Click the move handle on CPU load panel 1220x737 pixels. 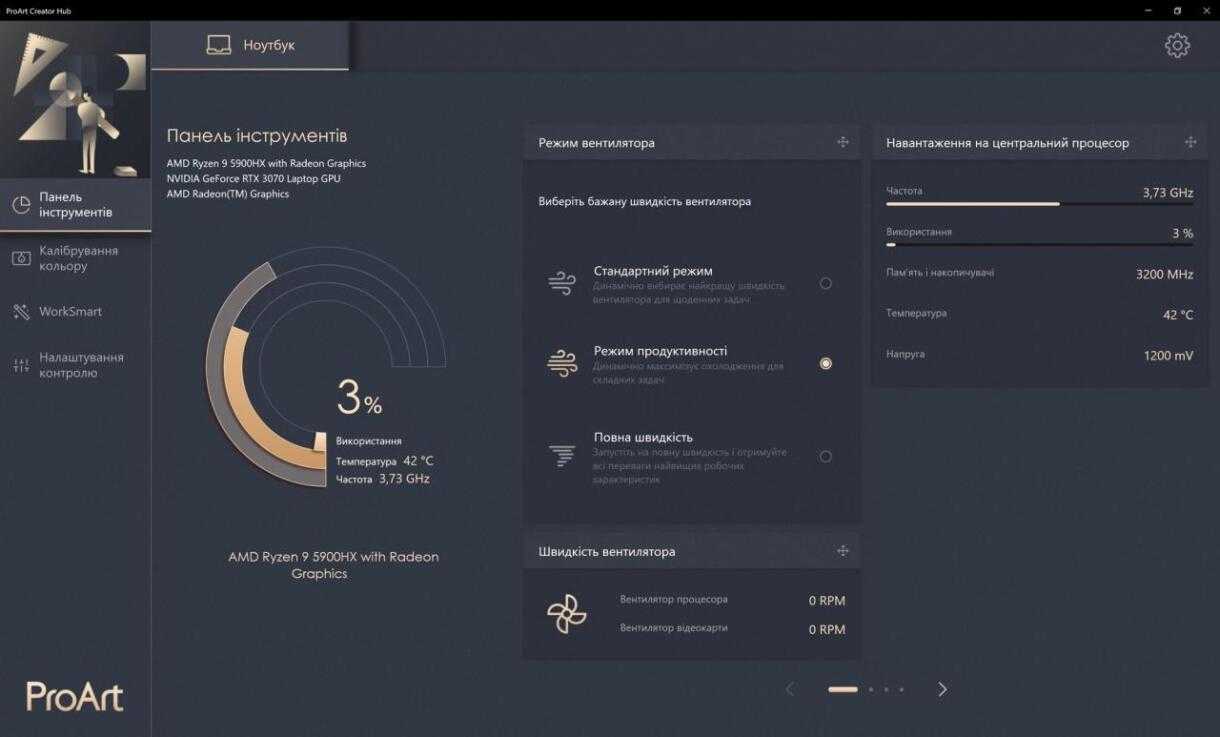pyautogui.click(x=1190, y=142)
